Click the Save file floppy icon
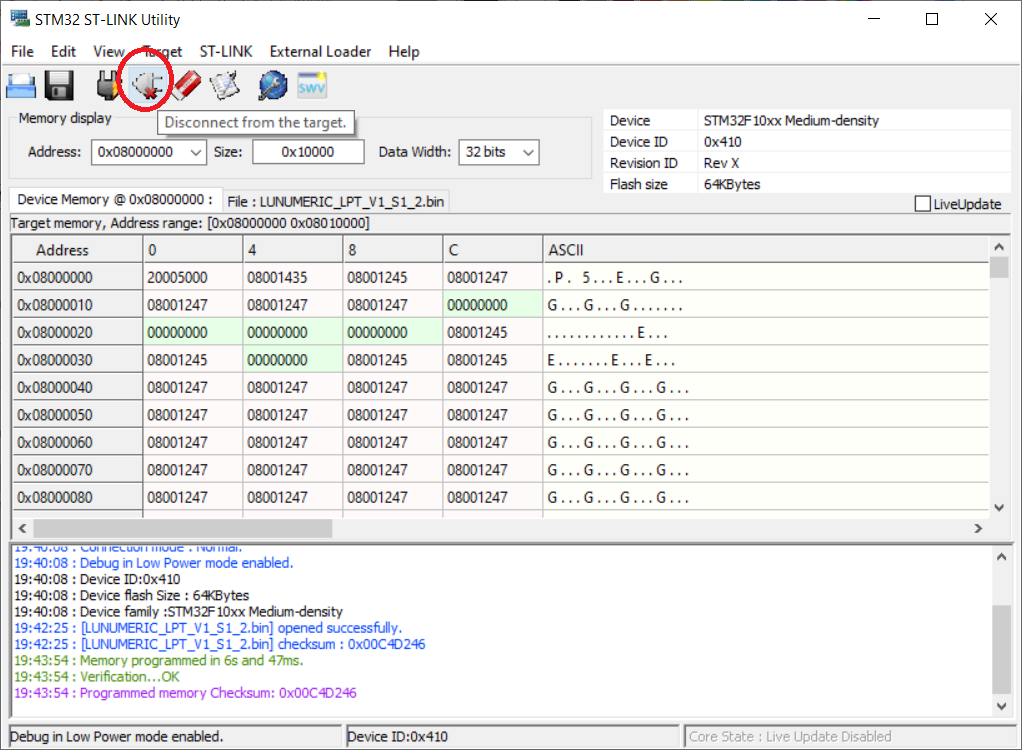 pos(60,86)
